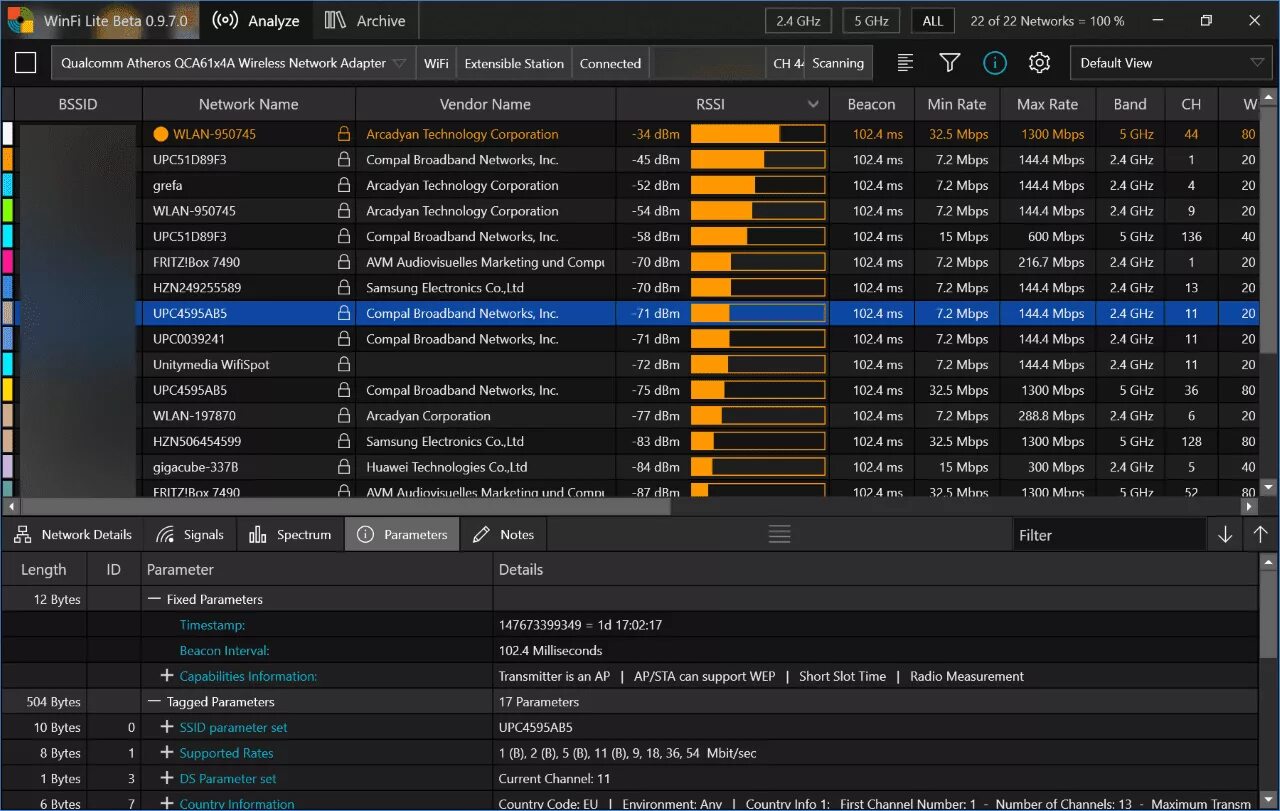Click the up arrow next to Filter
Screen dimensions: 1280x811
click(1260, 535)
